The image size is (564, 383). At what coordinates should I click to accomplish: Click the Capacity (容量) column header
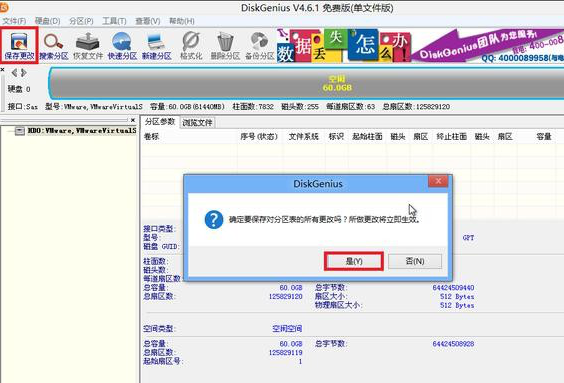[543, 137]
